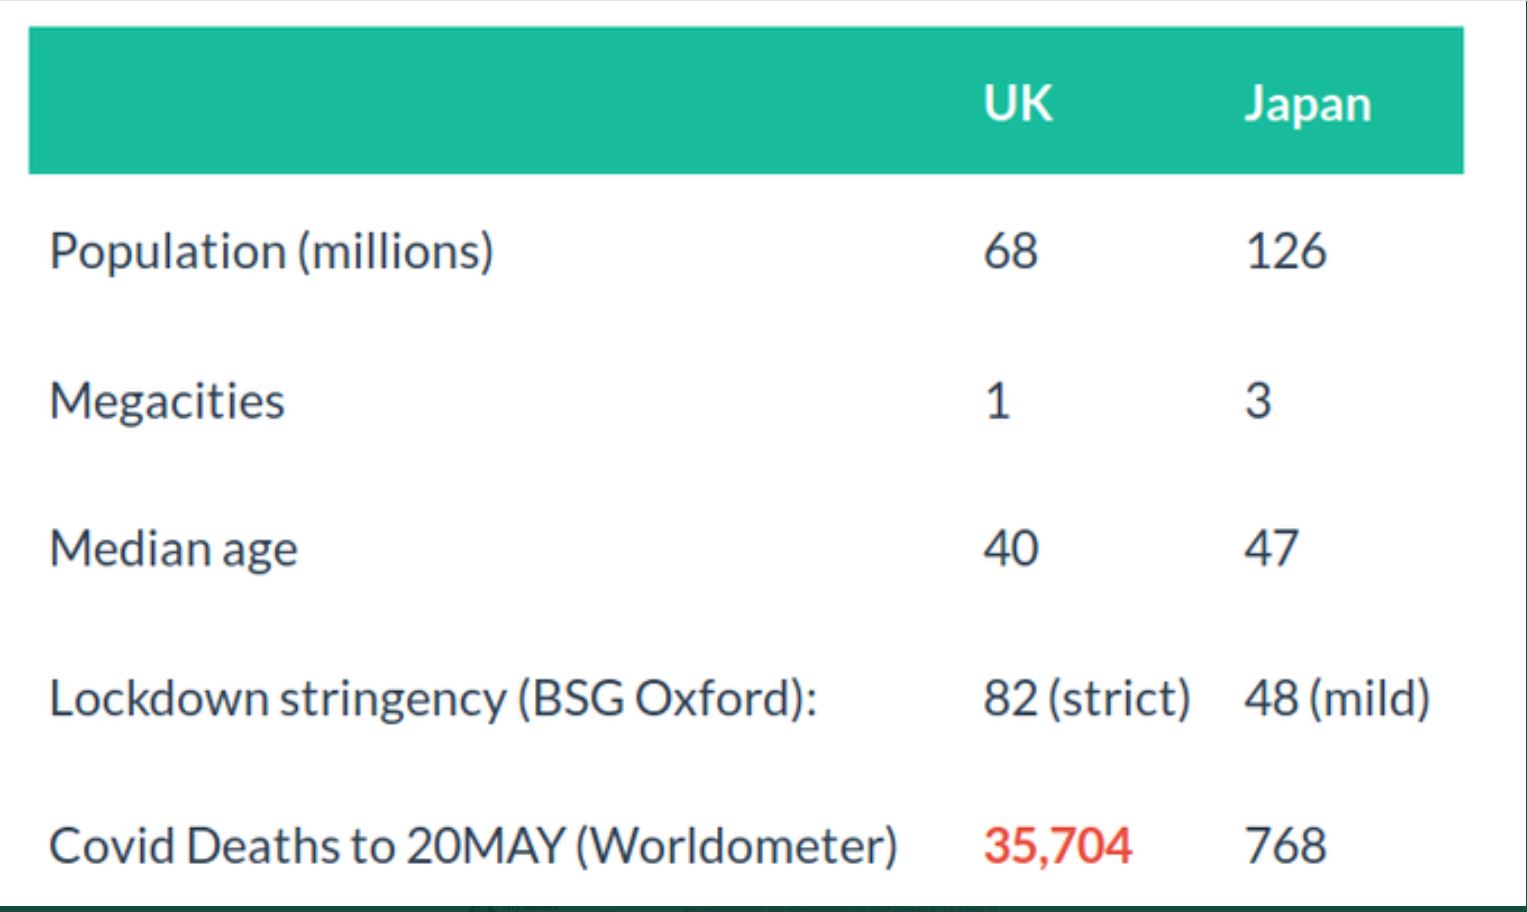Click the BSG Oxford text in parentheses

point(663,698)
